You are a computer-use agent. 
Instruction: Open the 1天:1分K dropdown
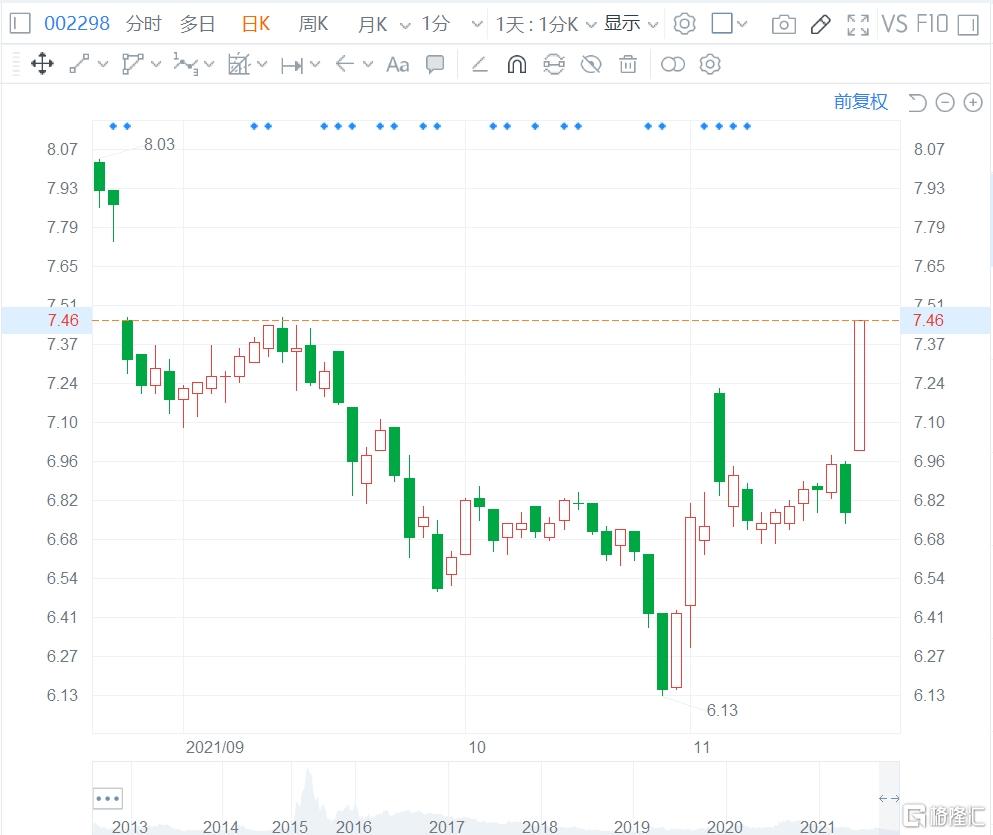[x=545, y=24]
